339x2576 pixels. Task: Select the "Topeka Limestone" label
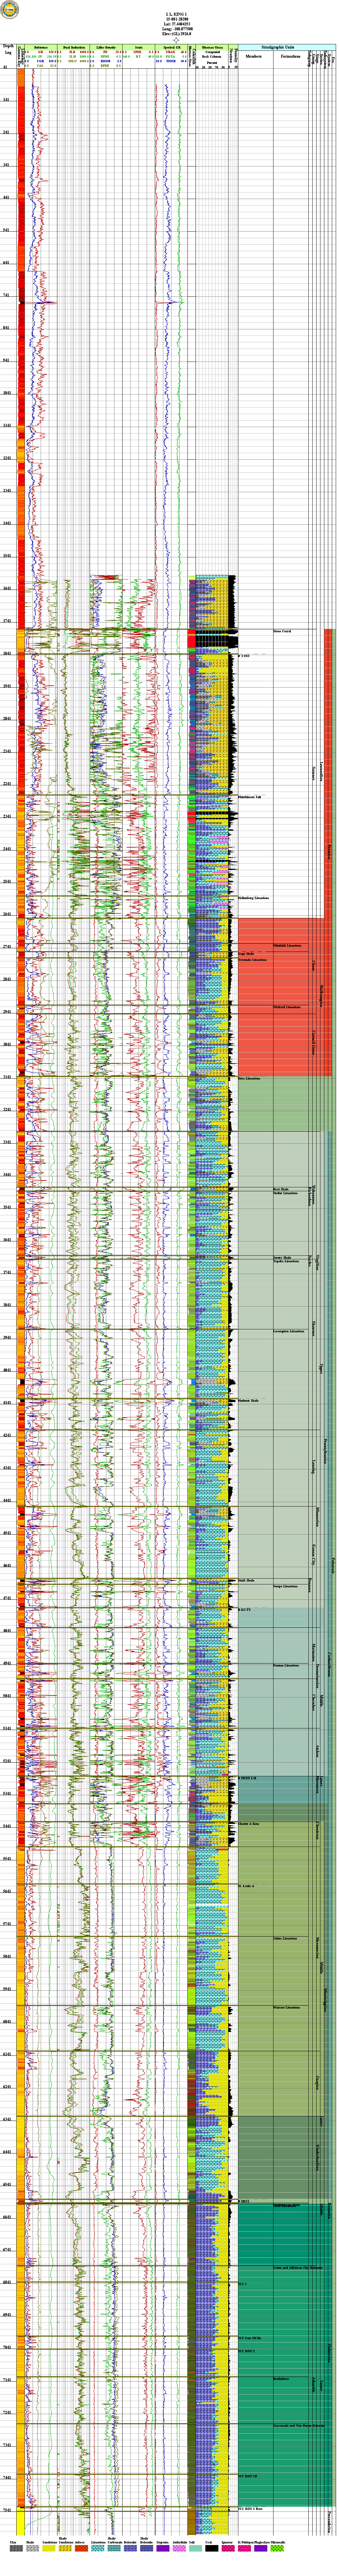coord(286,1261)
